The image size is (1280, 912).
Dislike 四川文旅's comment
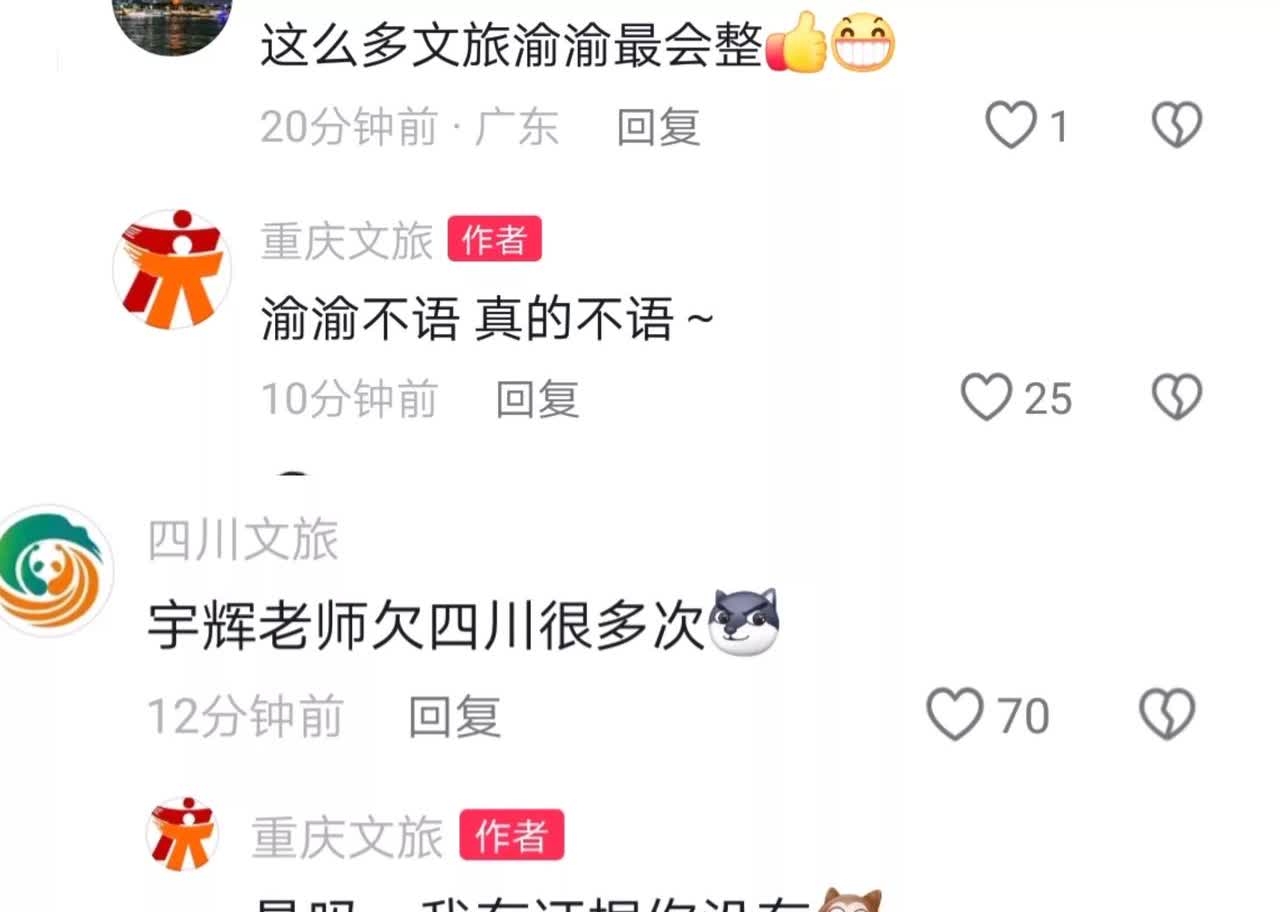click(x=1167, y=715)
